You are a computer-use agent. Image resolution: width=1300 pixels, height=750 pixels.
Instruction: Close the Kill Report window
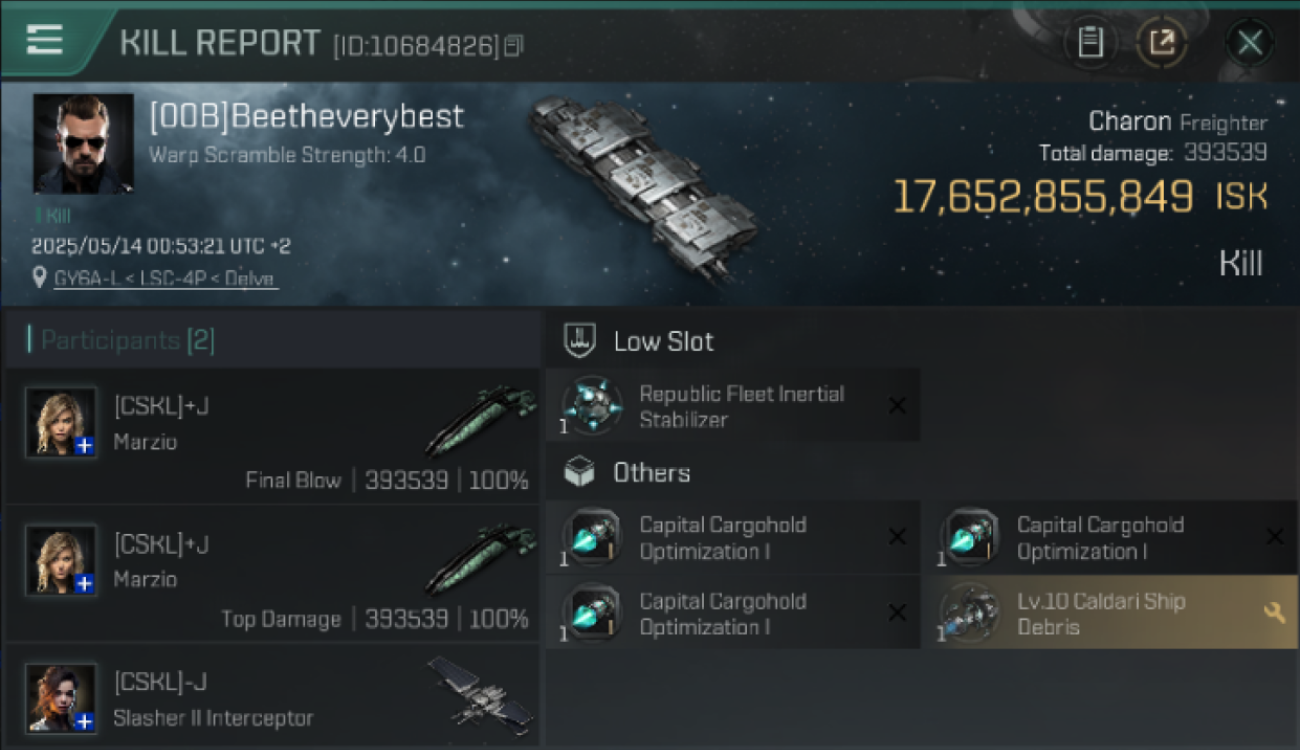point(1250,43)
